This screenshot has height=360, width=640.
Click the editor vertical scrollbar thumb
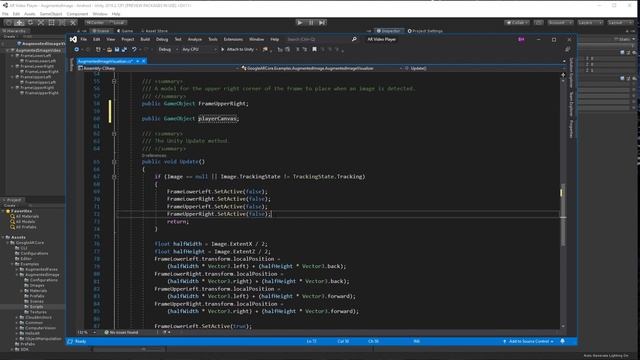(x=563, y=214)
